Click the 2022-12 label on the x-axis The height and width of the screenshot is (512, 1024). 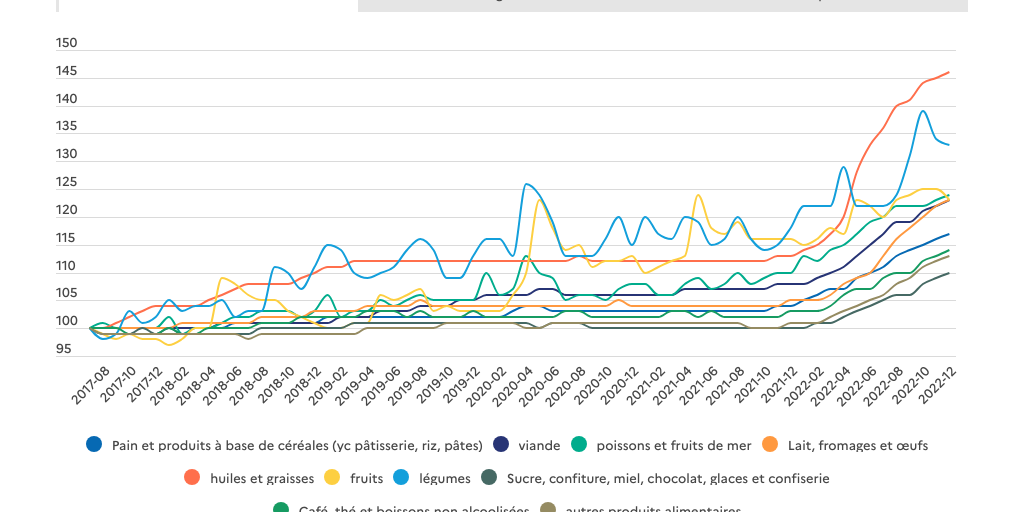pyautogui.click(x=937, y=384)
